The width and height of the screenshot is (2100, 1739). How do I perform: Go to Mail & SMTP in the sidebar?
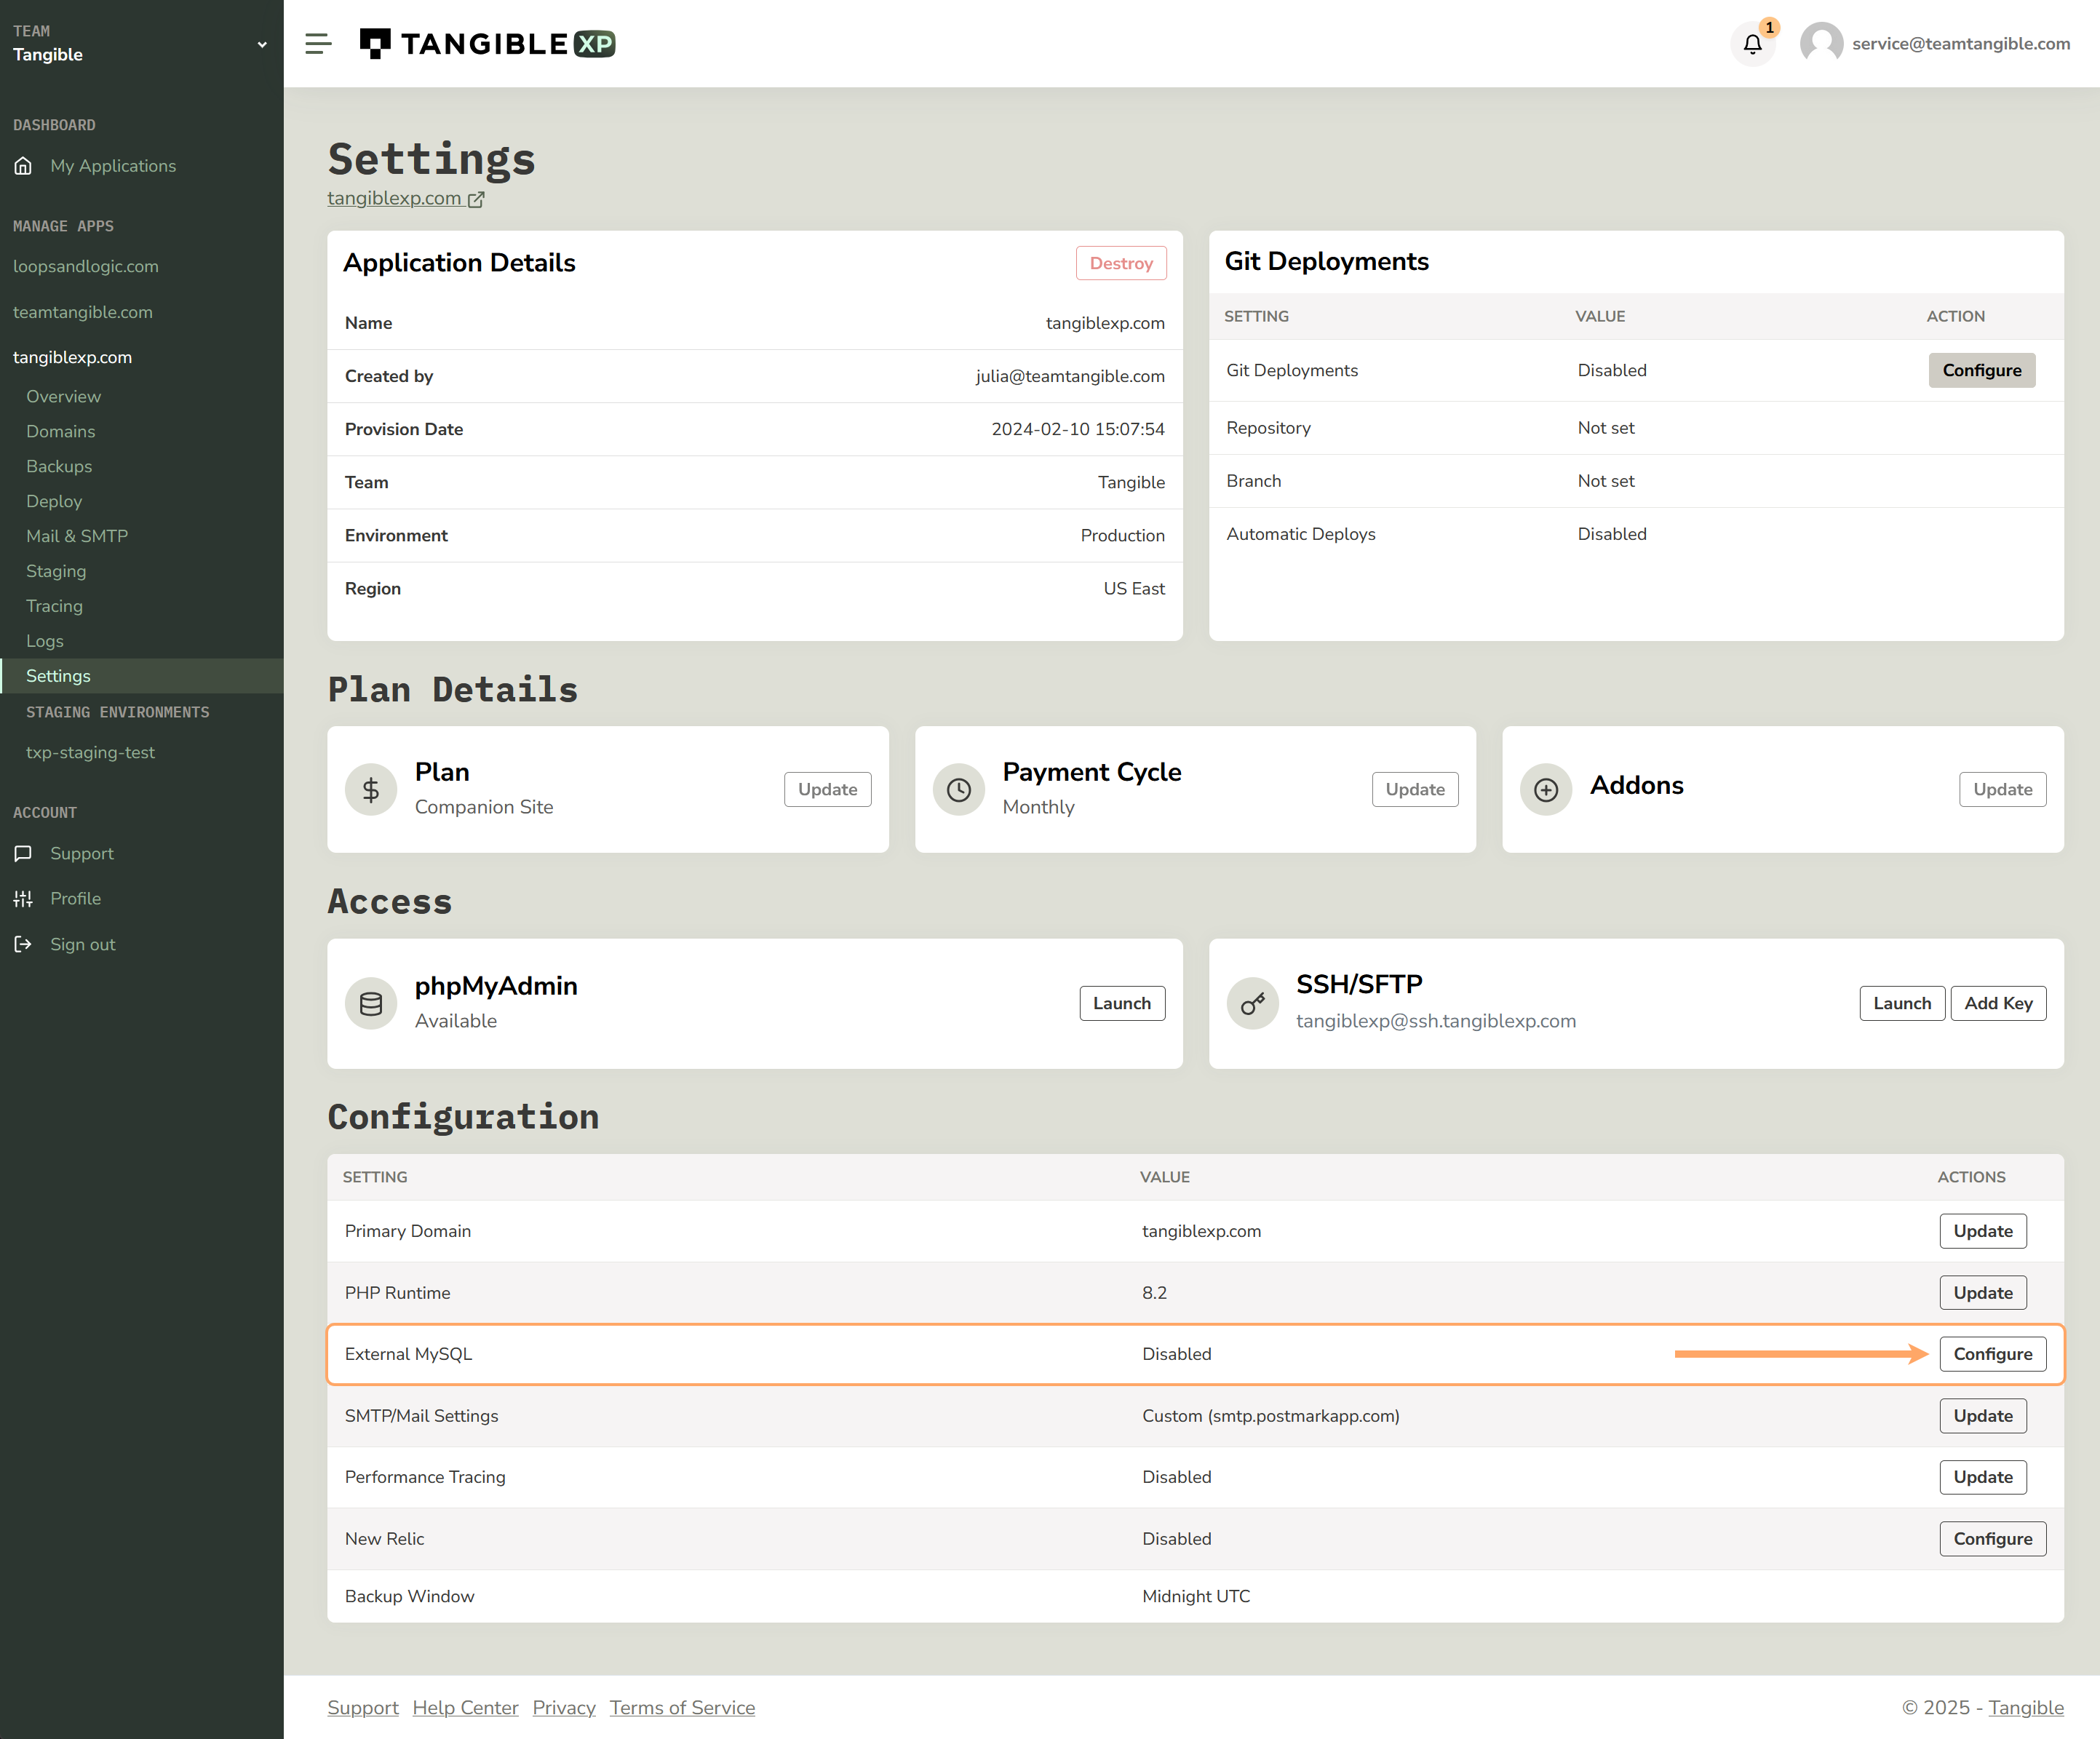[x=77, y=536]
